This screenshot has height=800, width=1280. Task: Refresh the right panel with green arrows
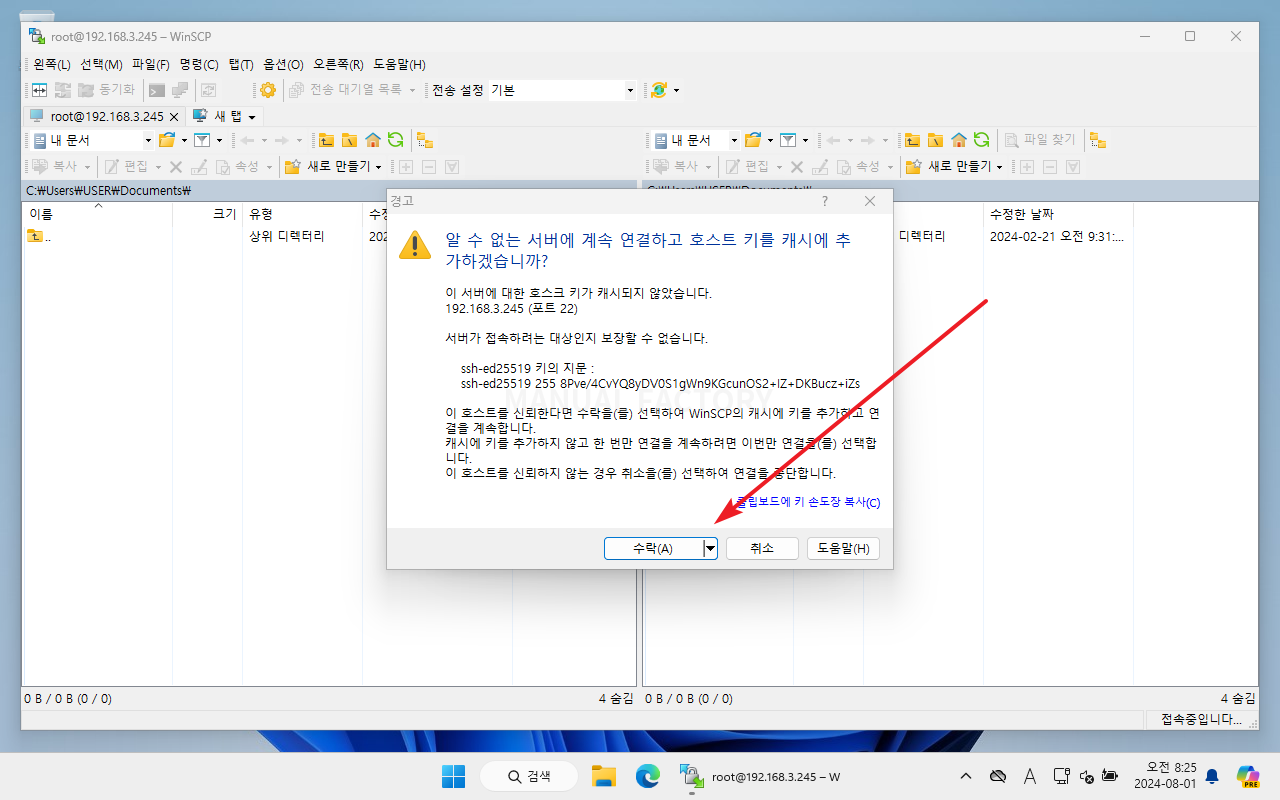[982, 141]
